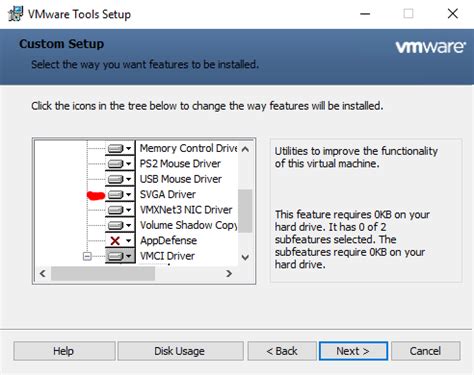Click horizontal scrollbar thumb in feature tree

click(103, 274)
